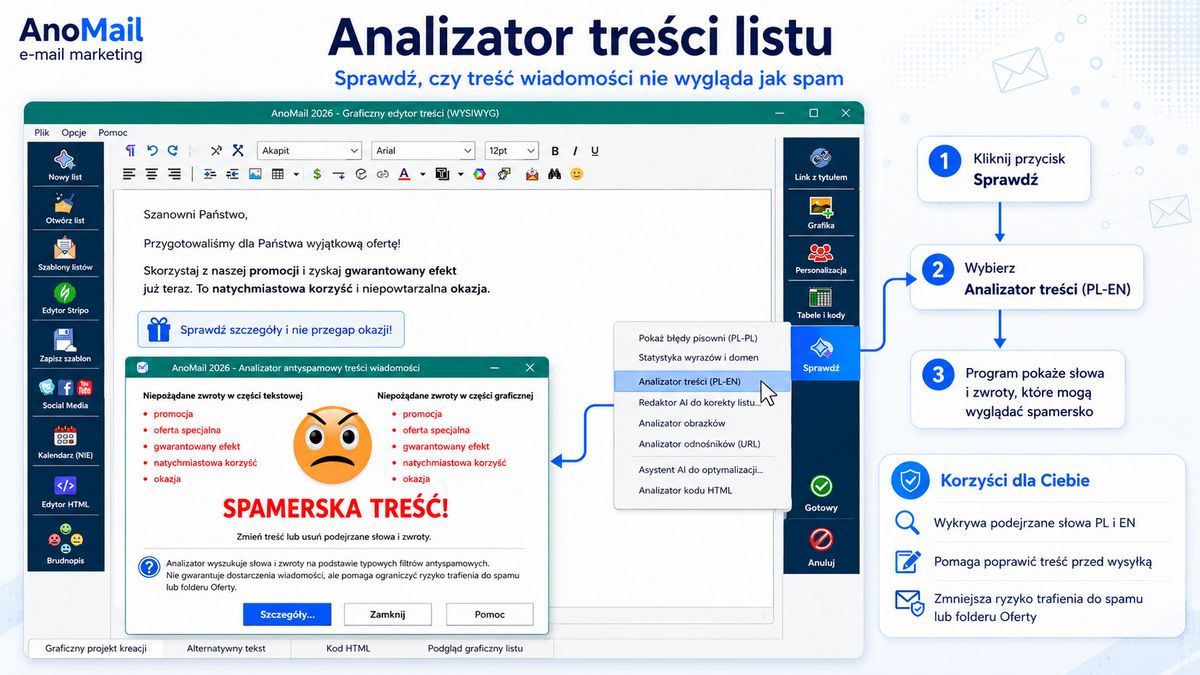The height and width of the screenshot is (675, 1200).
Task: Click the red Anuluj button
Action: point(821,547)
